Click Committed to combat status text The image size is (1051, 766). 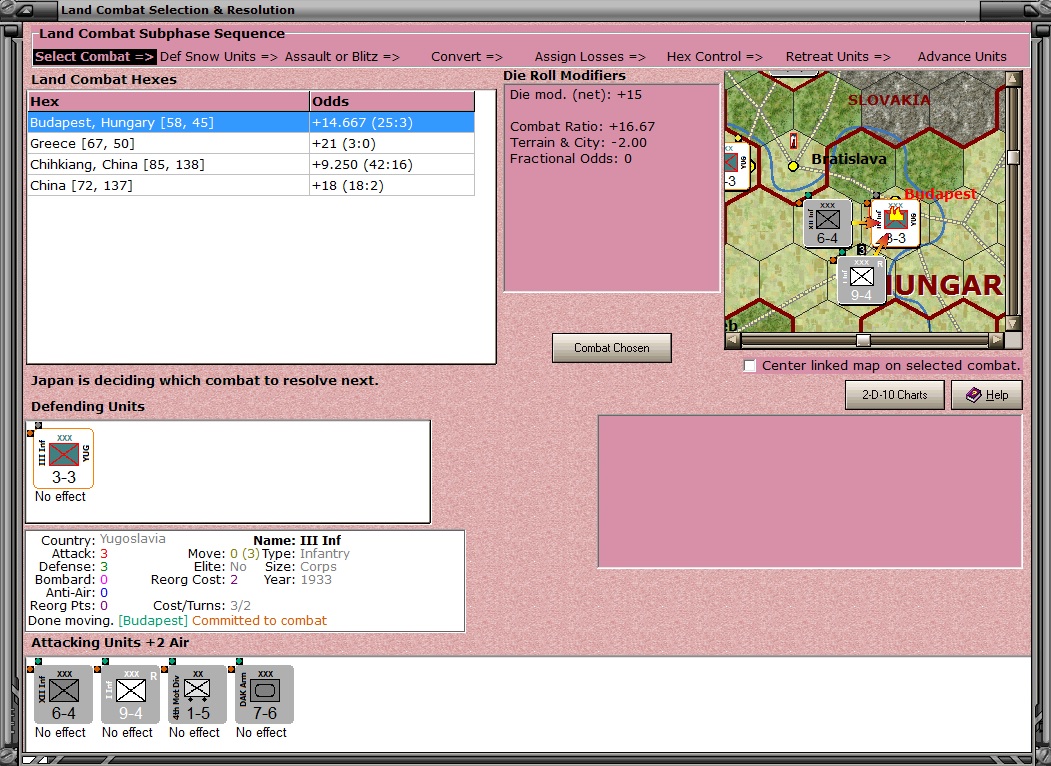tap(259, 621)
